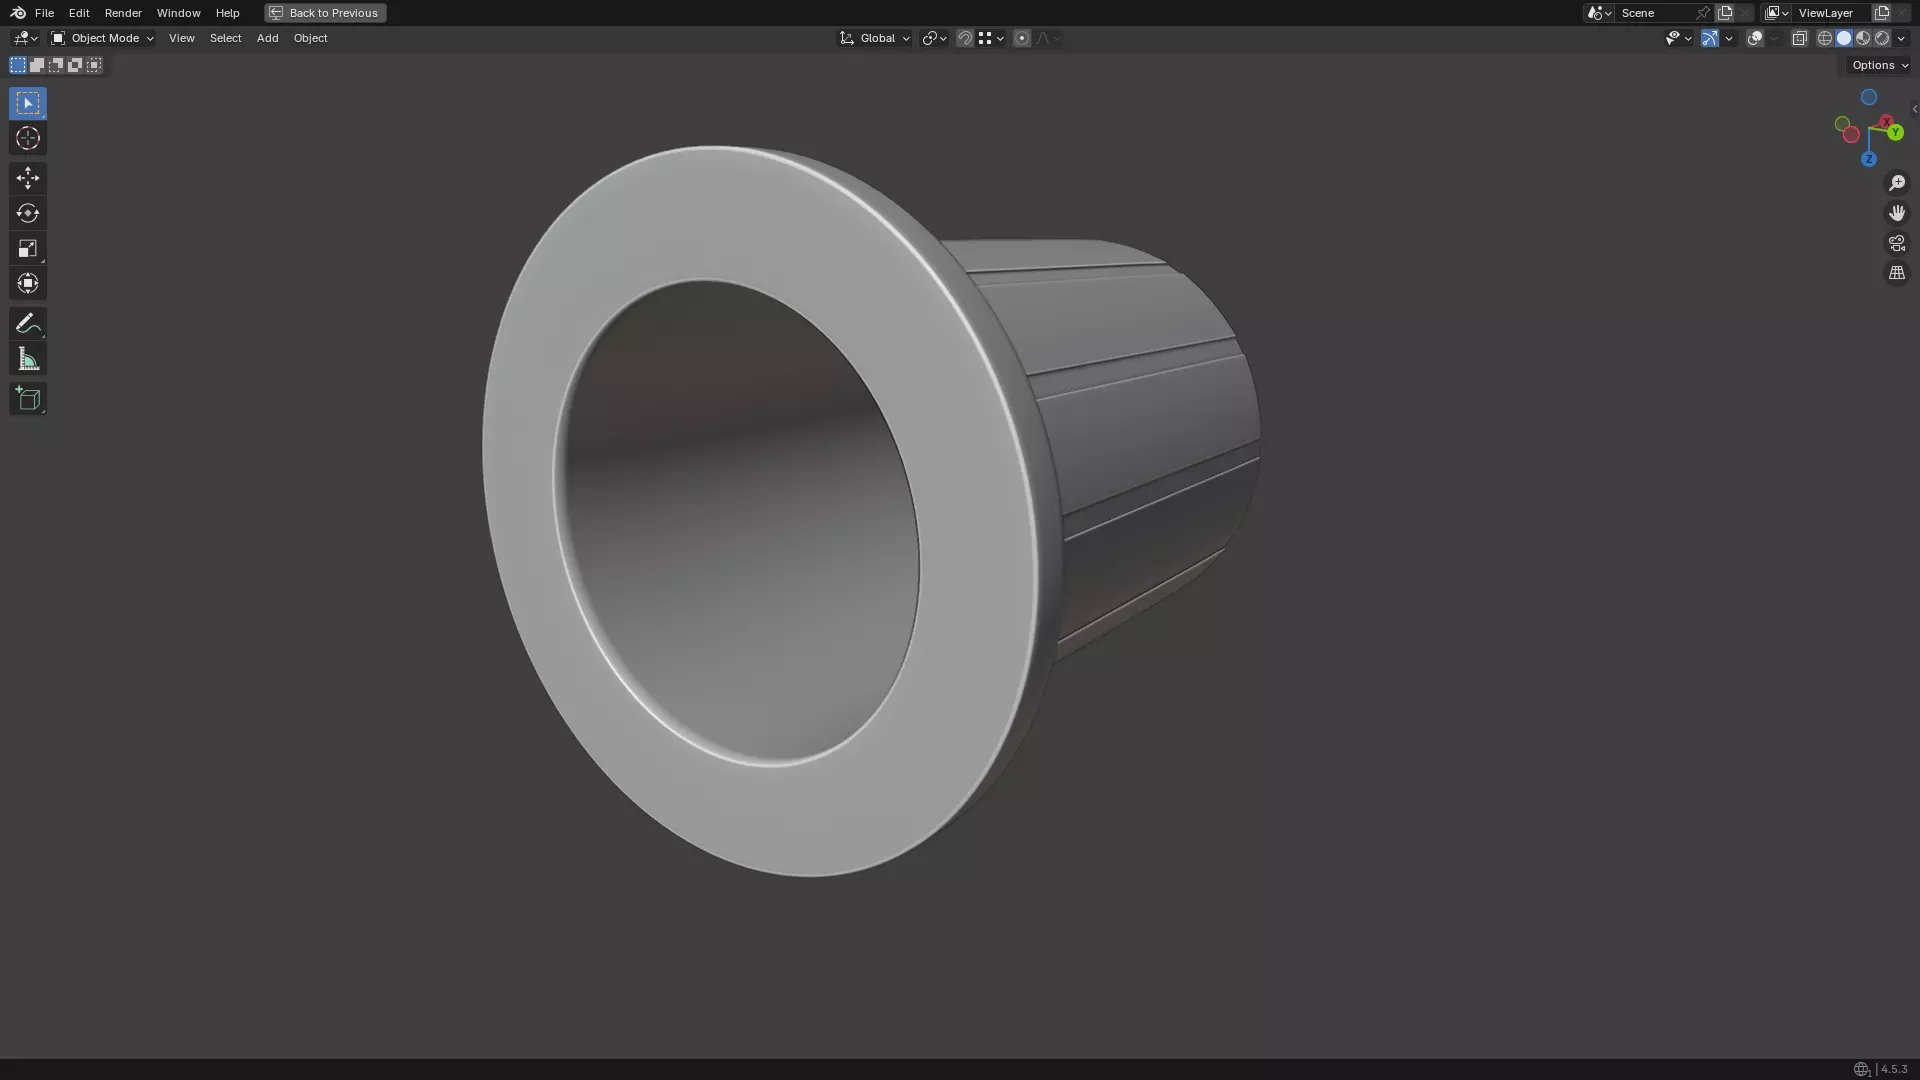1920x1080 pixels.
Task: Click the blue Z axis on gizmo
Action: 1868,159
